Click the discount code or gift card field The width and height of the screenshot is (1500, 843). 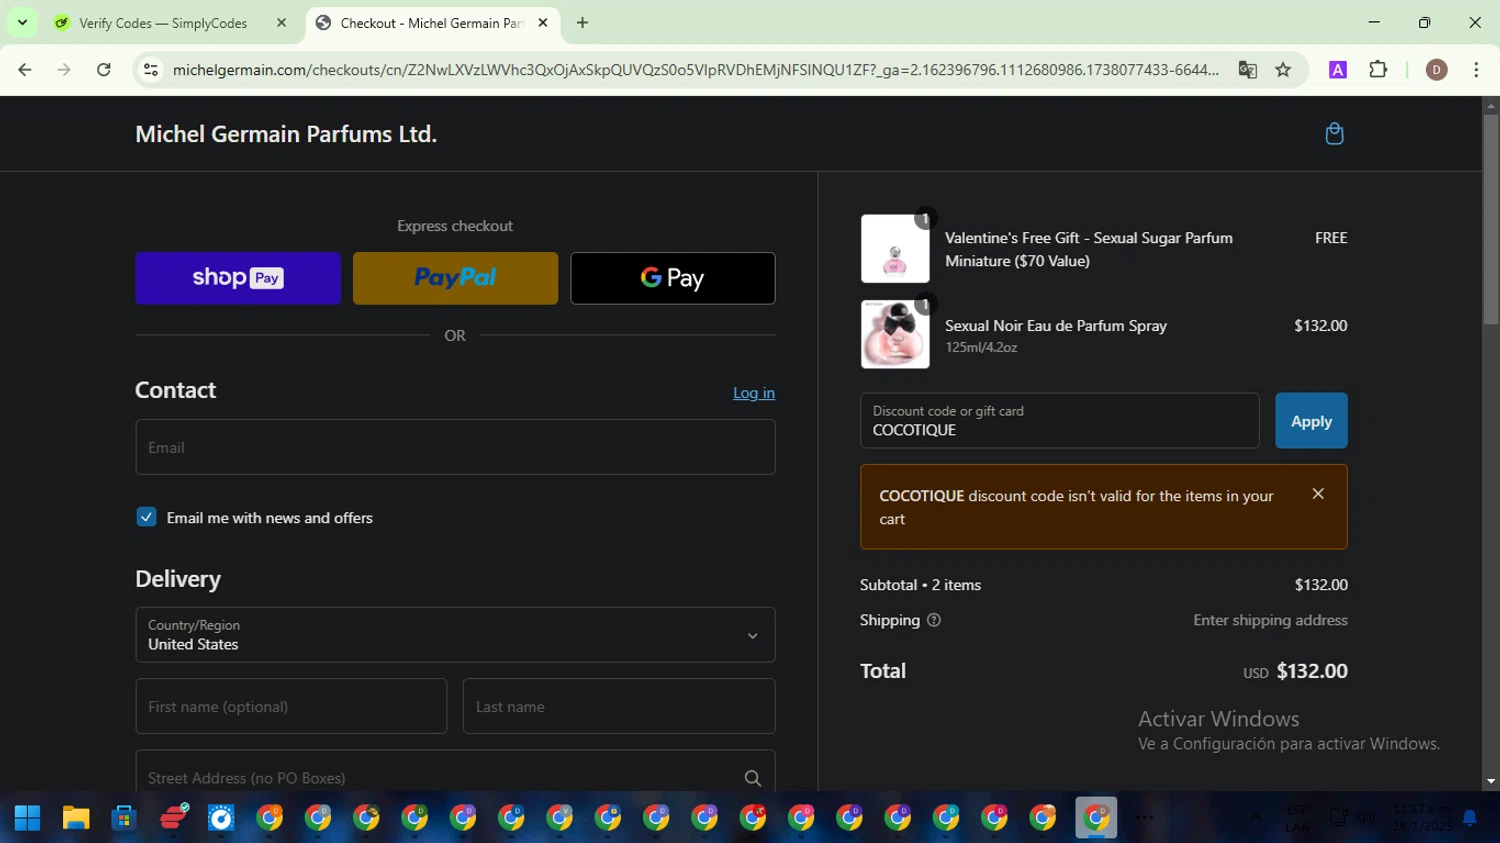[1060, 421]
